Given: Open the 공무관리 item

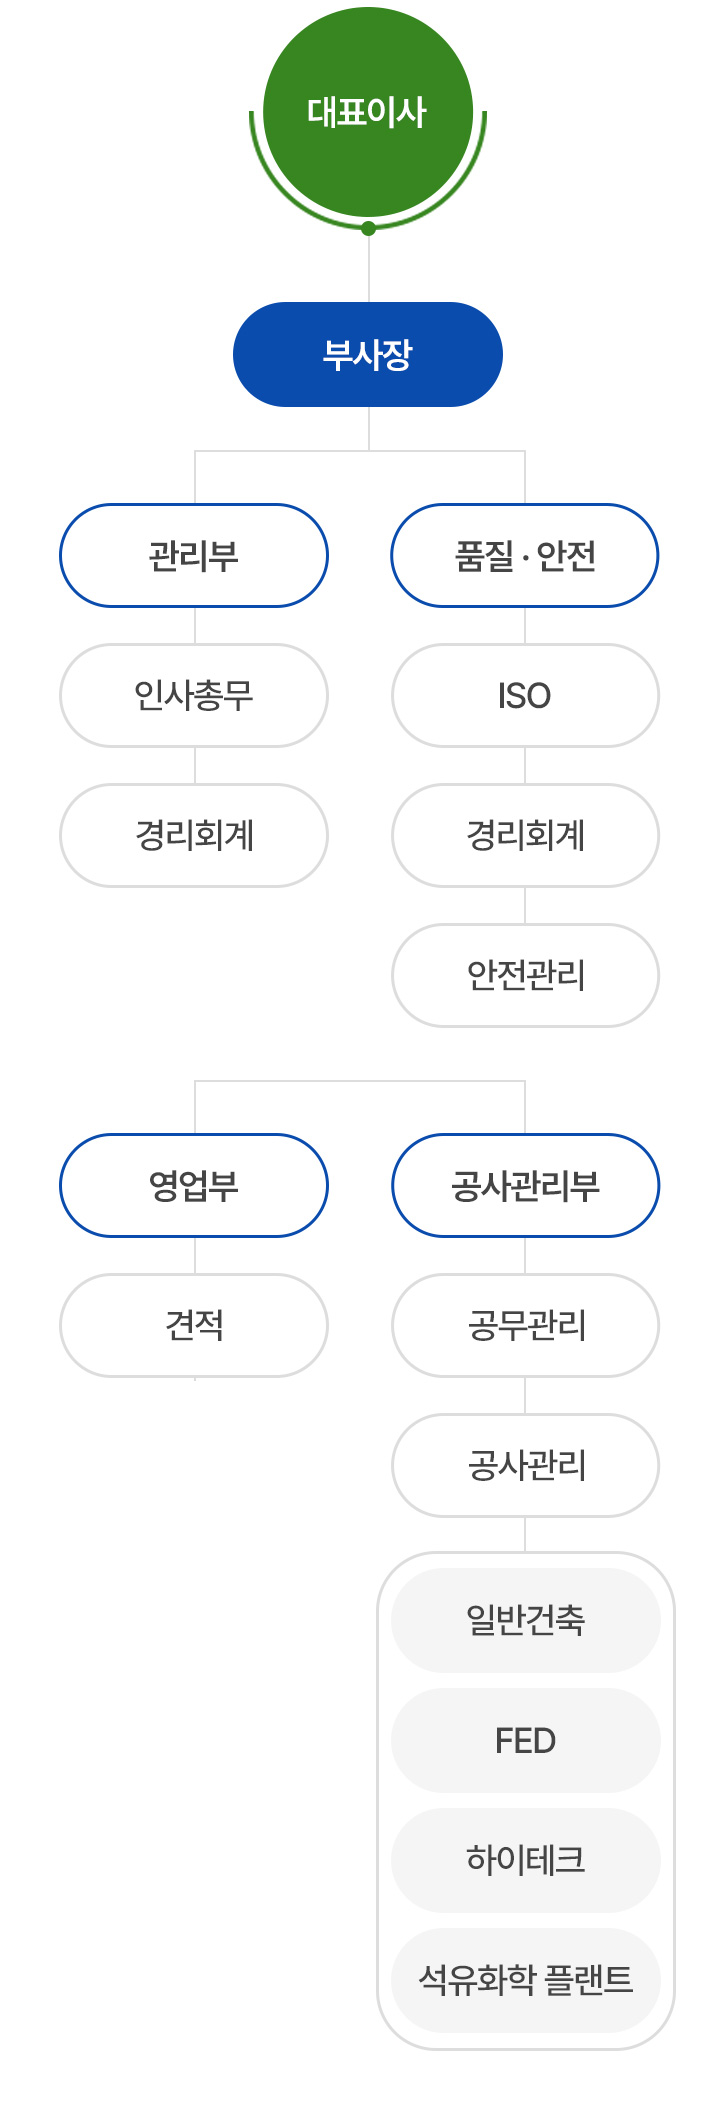Looking at the screenshot, I should click(525, 1326).
